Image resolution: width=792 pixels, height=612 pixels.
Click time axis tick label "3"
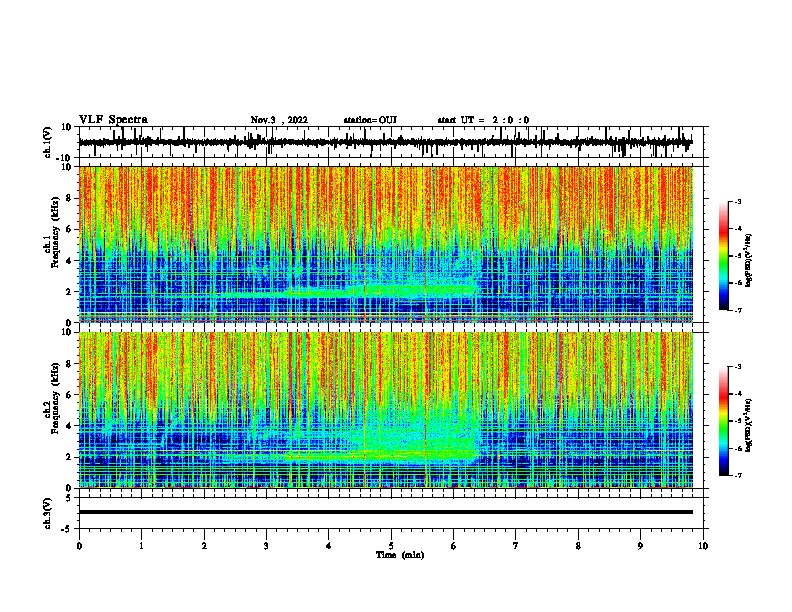coord(266,546)
